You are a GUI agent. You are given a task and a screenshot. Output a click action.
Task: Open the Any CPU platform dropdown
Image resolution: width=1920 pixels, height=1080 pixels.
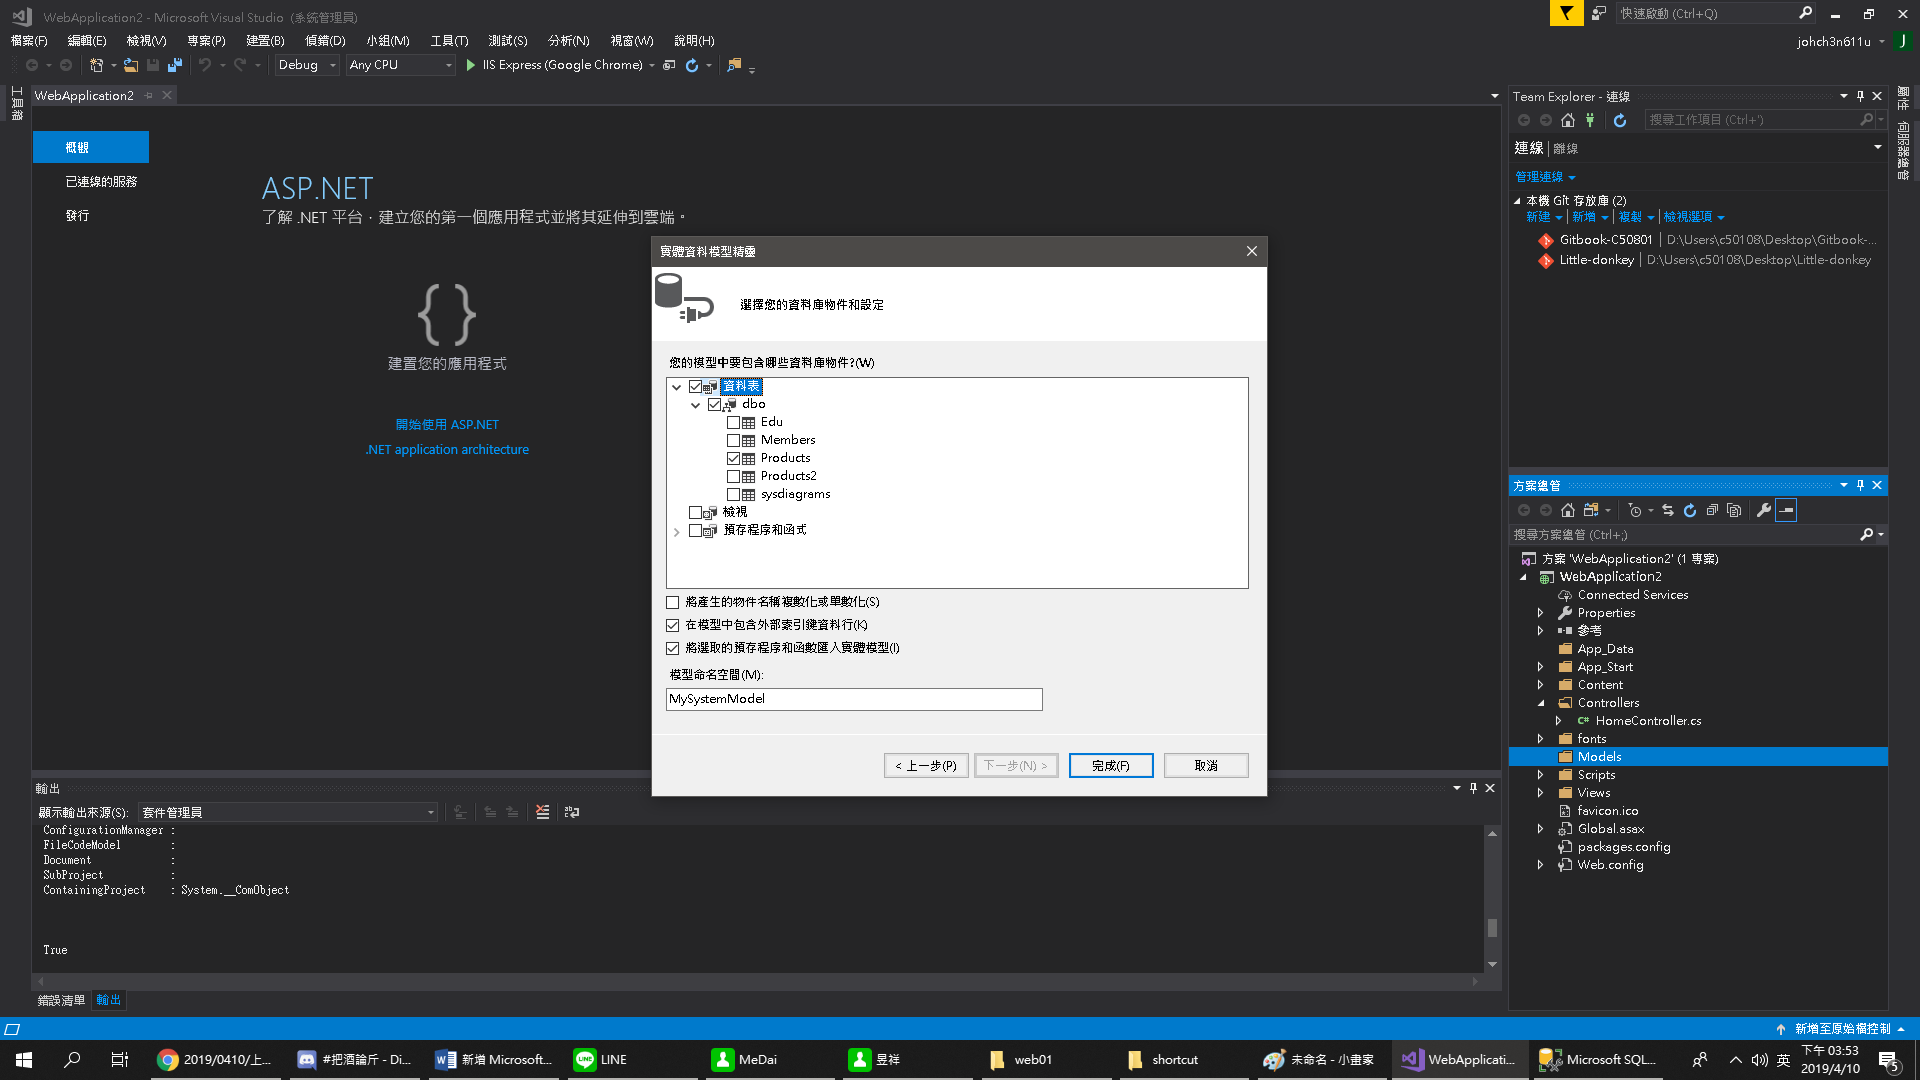click(400, 65)
